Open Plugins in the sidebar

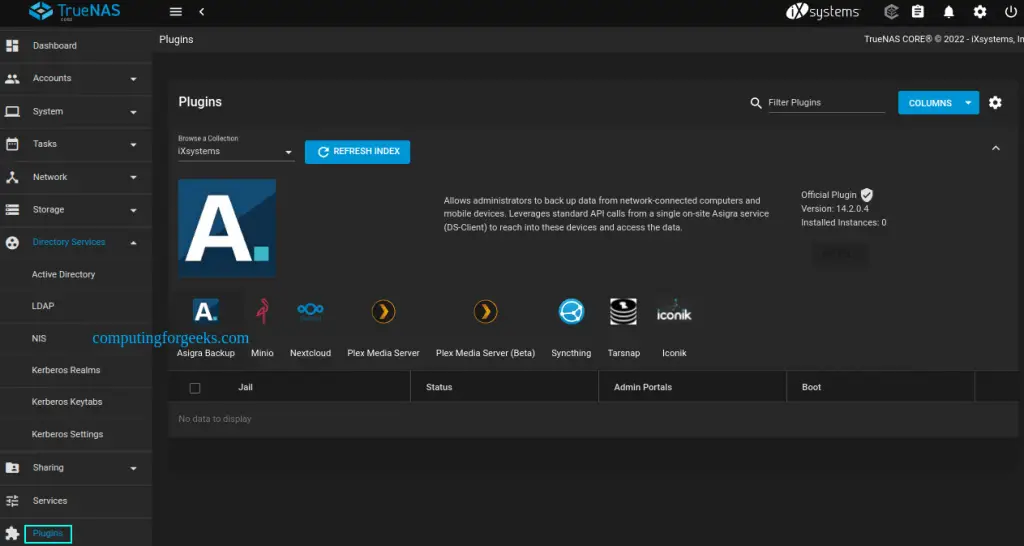48,534
